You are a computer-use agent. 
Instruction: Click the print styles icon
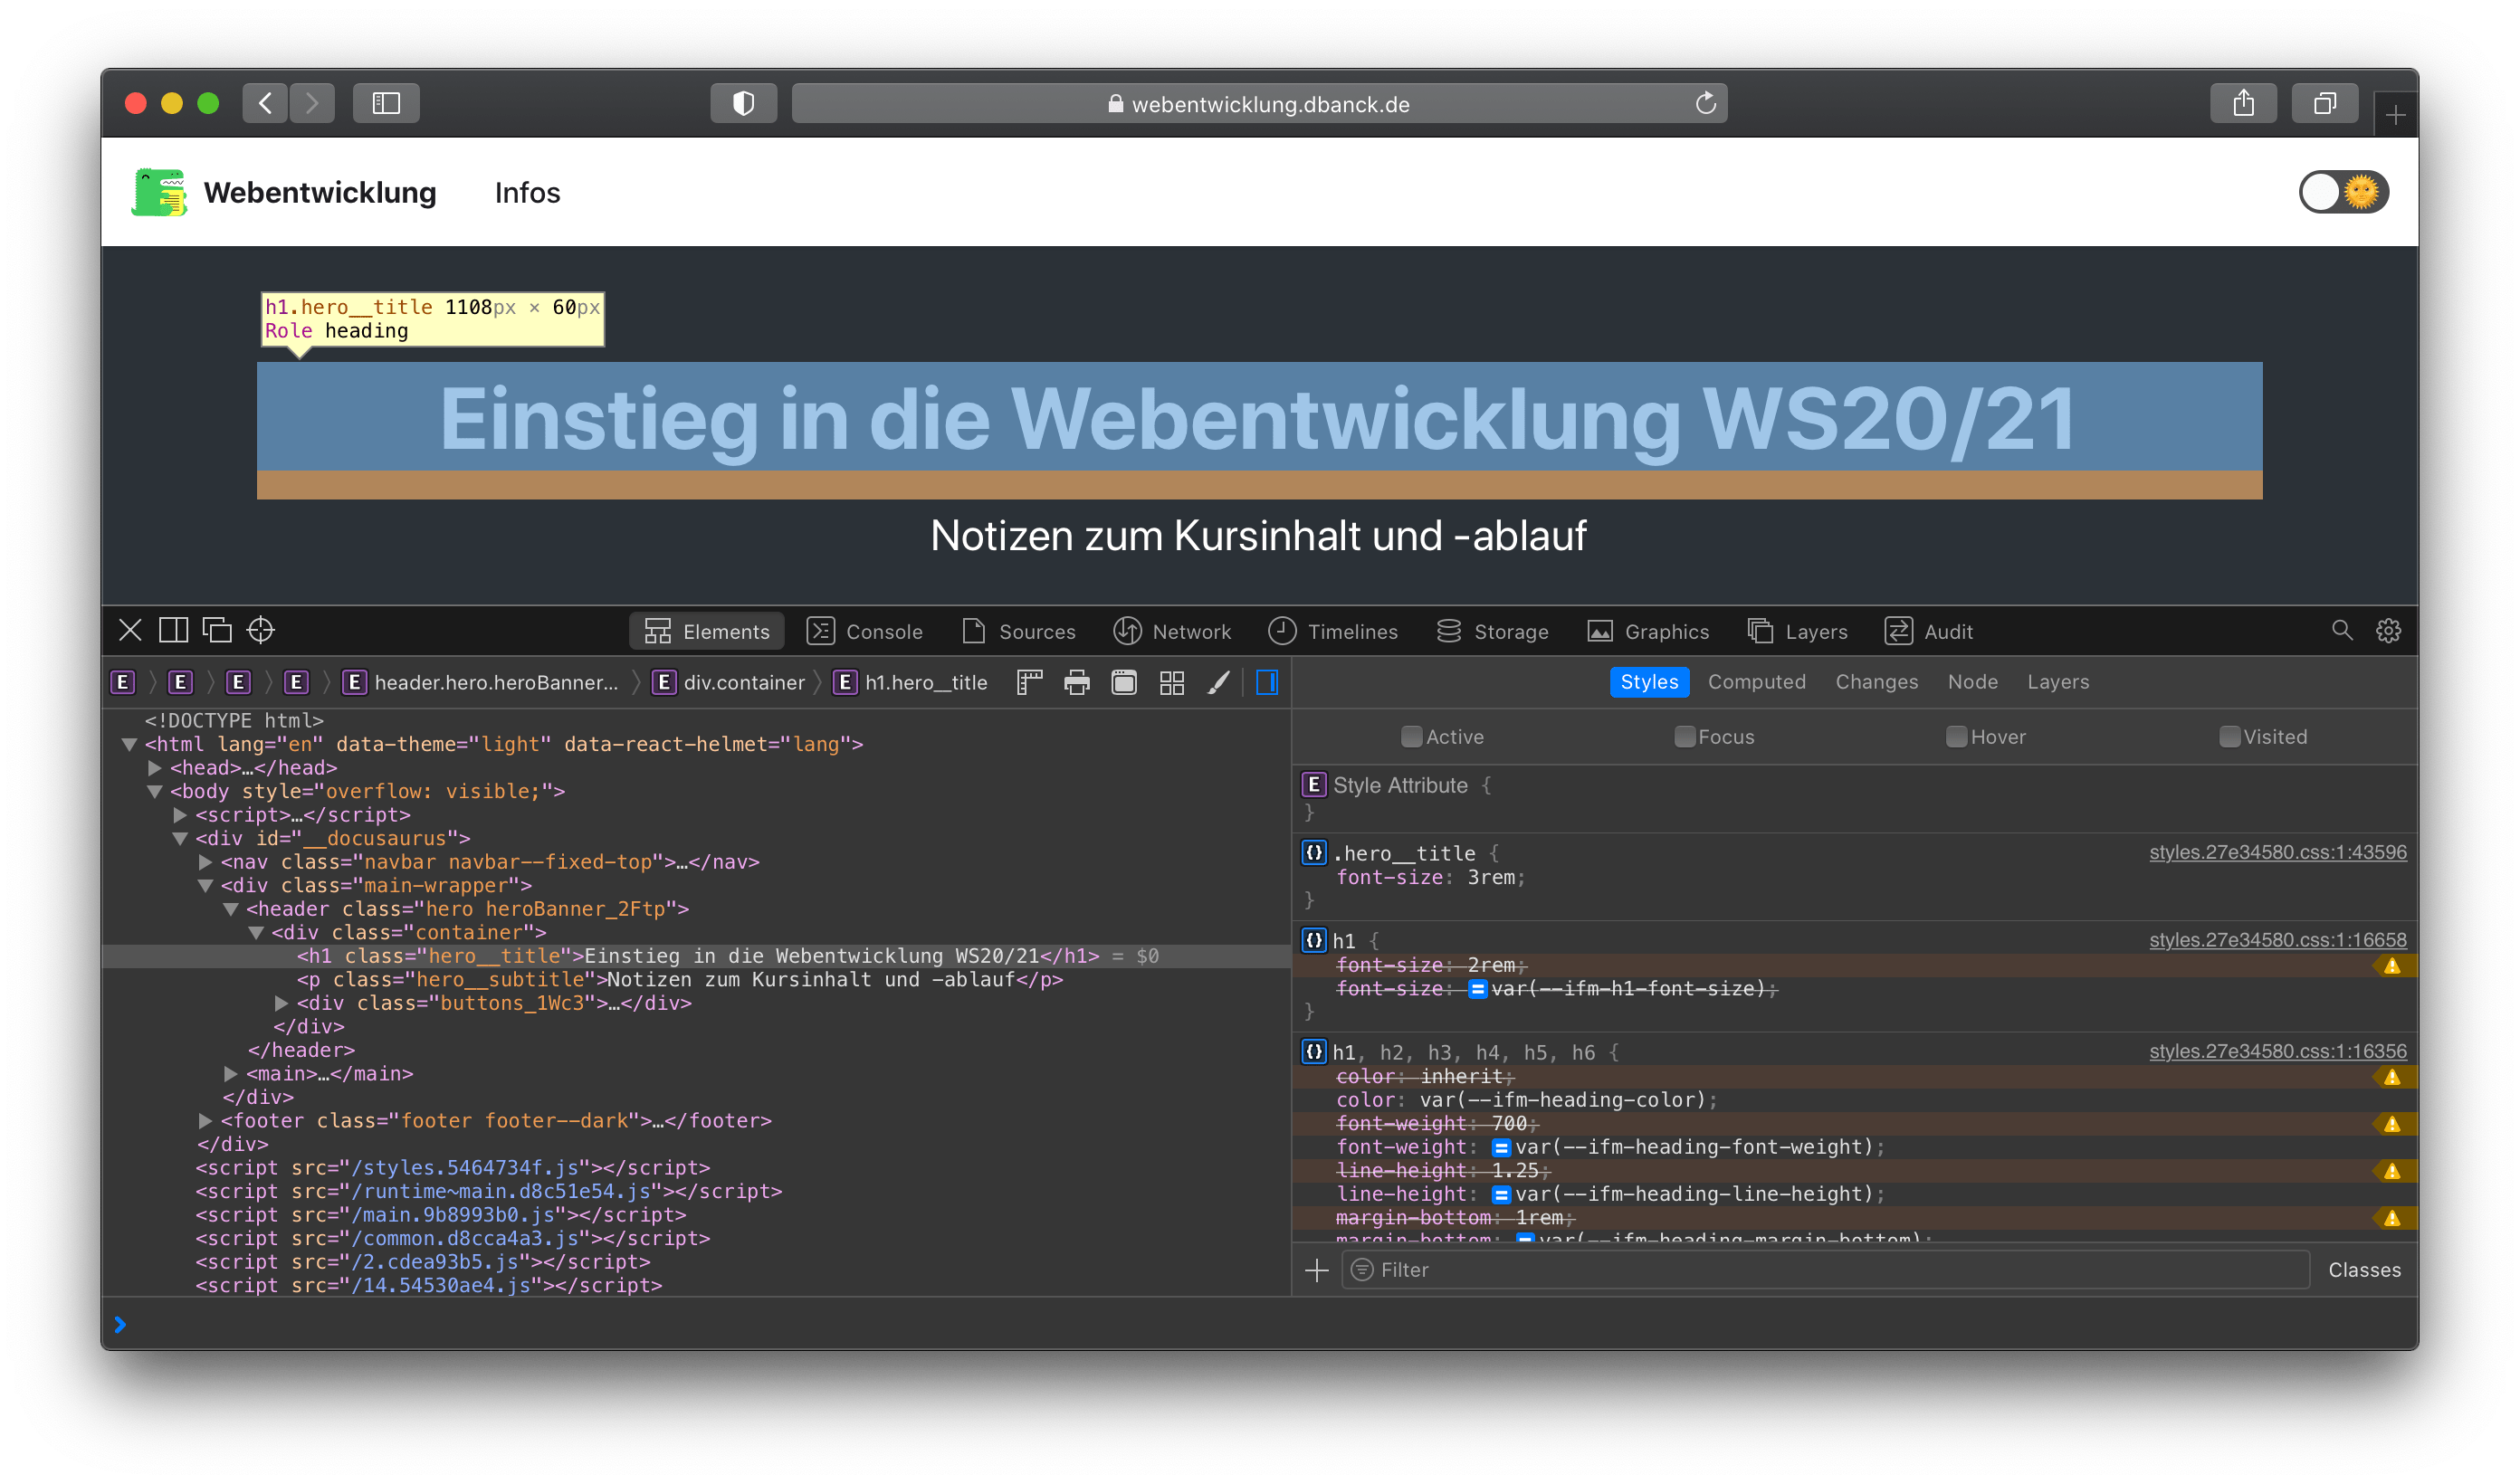point(1077,683)
